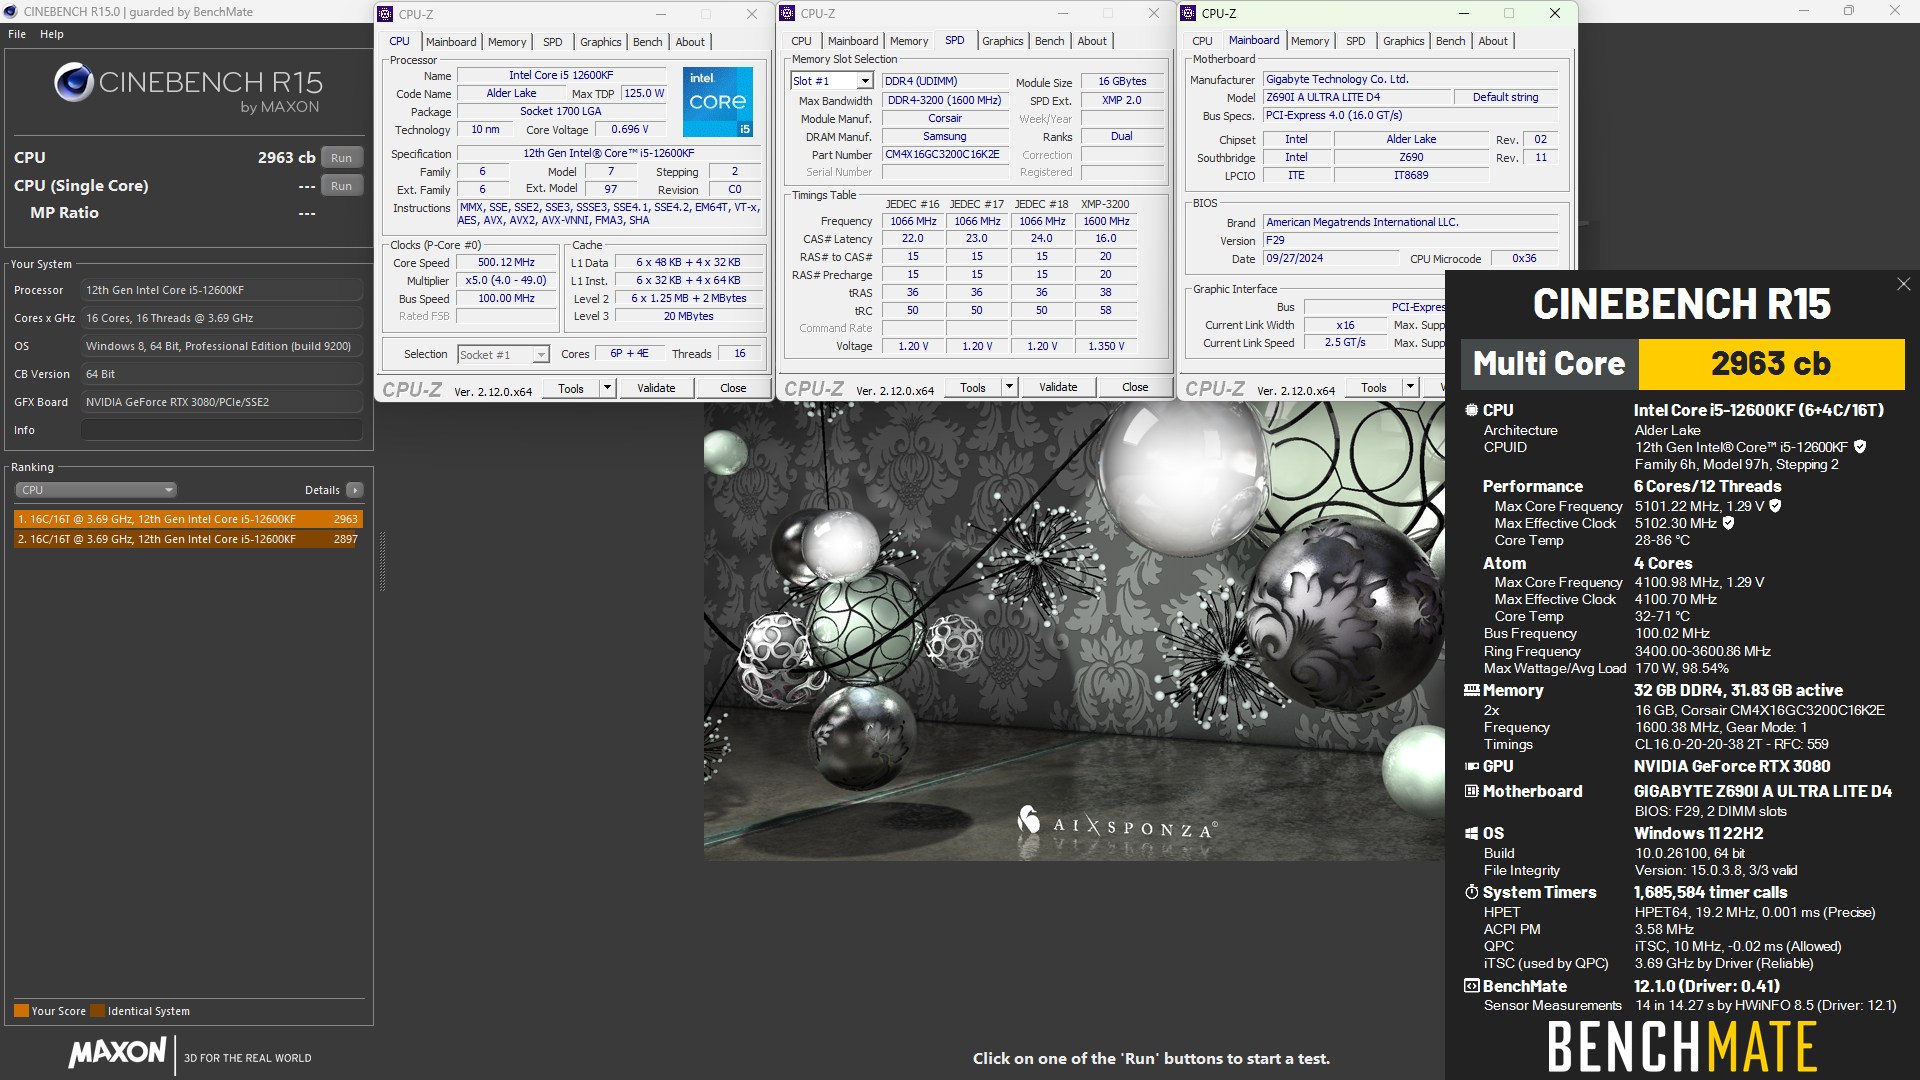
Task: Click Close button in first CPU-Z window
Action: tap(733, 388)
